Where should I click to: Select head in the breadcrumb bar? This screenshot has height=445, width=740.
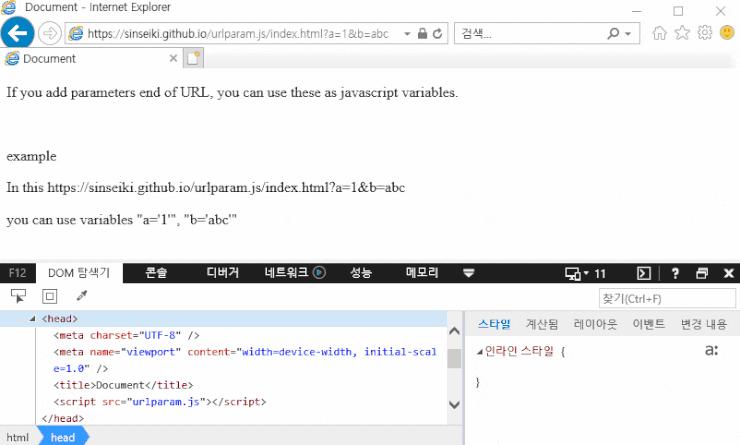tap(63, 437)
